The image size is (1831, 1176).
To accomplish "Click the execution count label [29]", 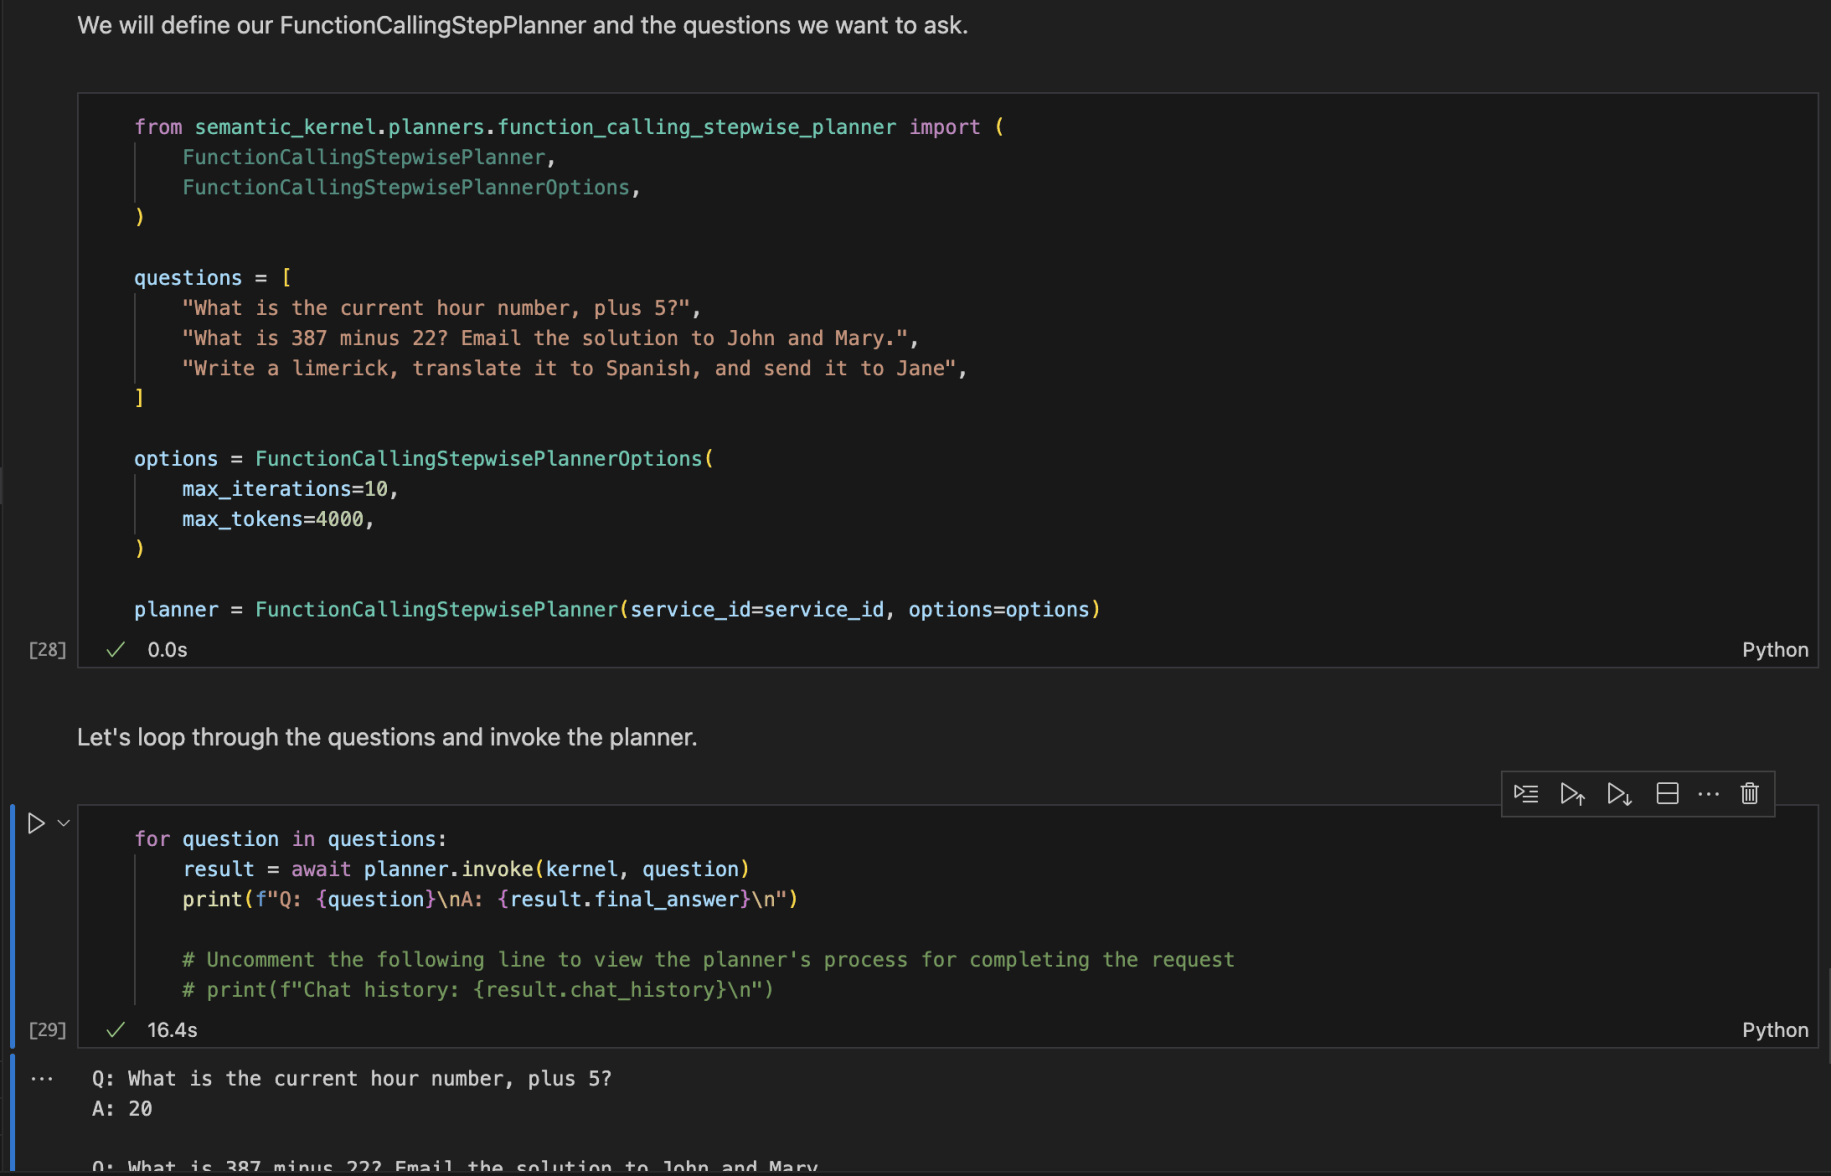I will pos(47,1030).
